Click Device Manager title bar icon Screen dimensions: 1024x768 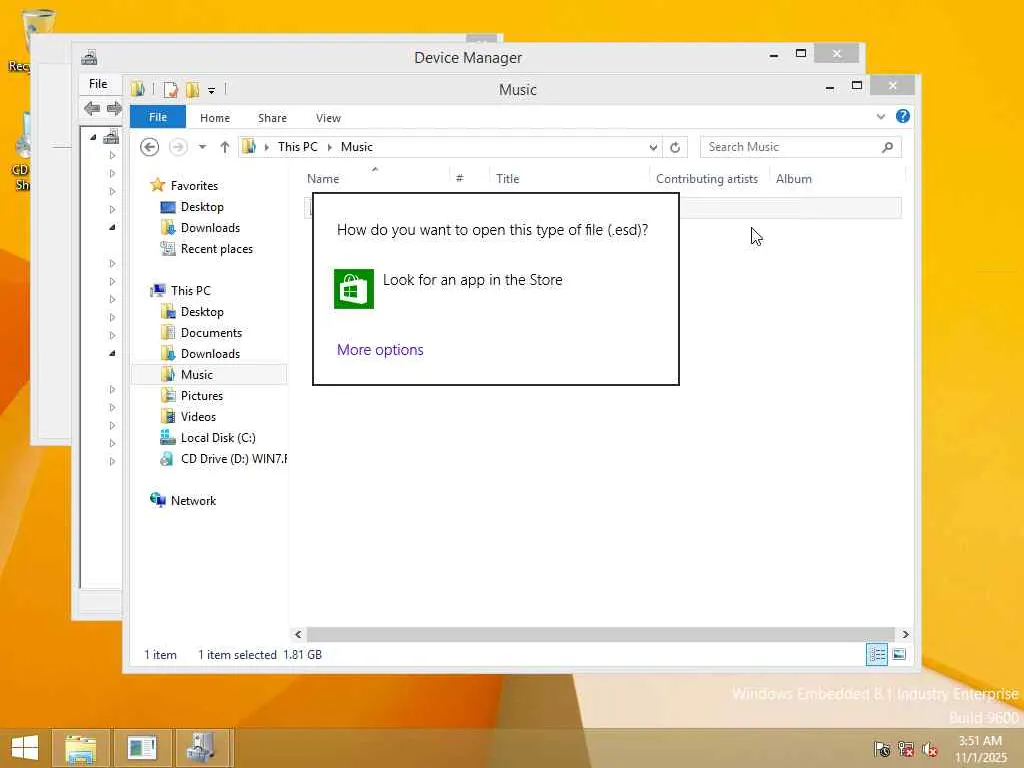[x=89, y=57]
